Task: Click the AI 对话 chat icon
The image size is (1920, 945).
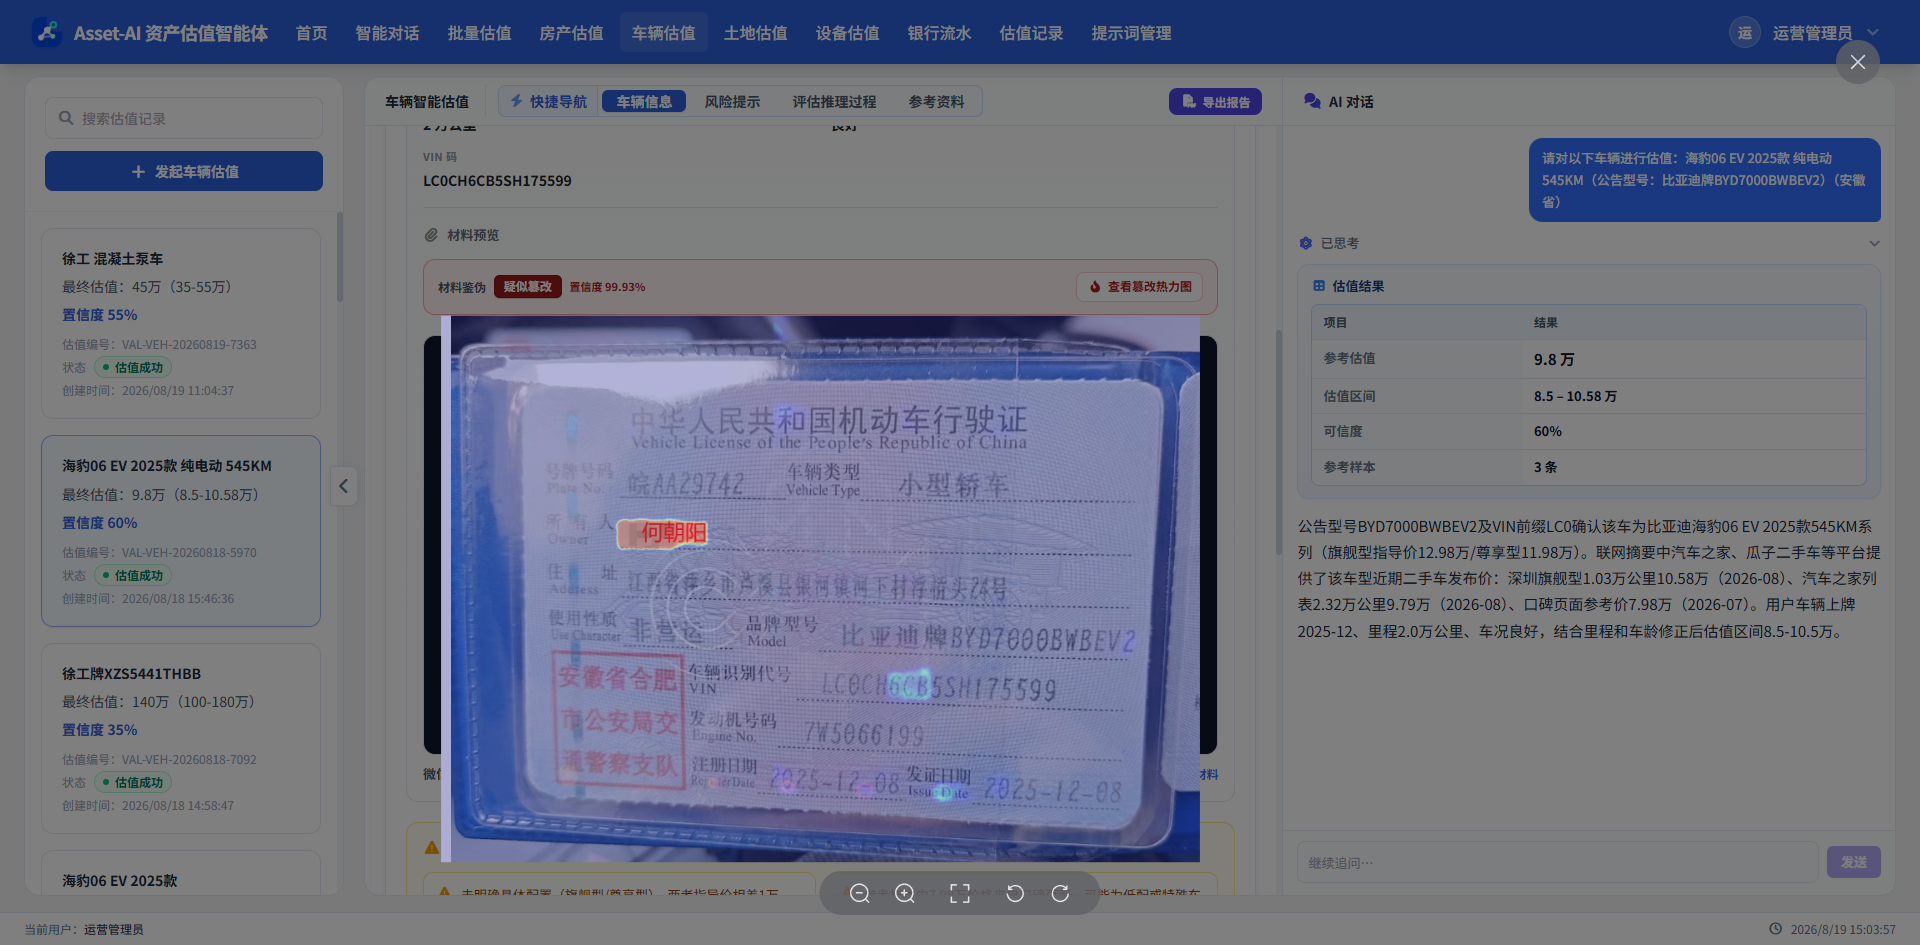Action: pyautogui.click(x=1312, y=101)
